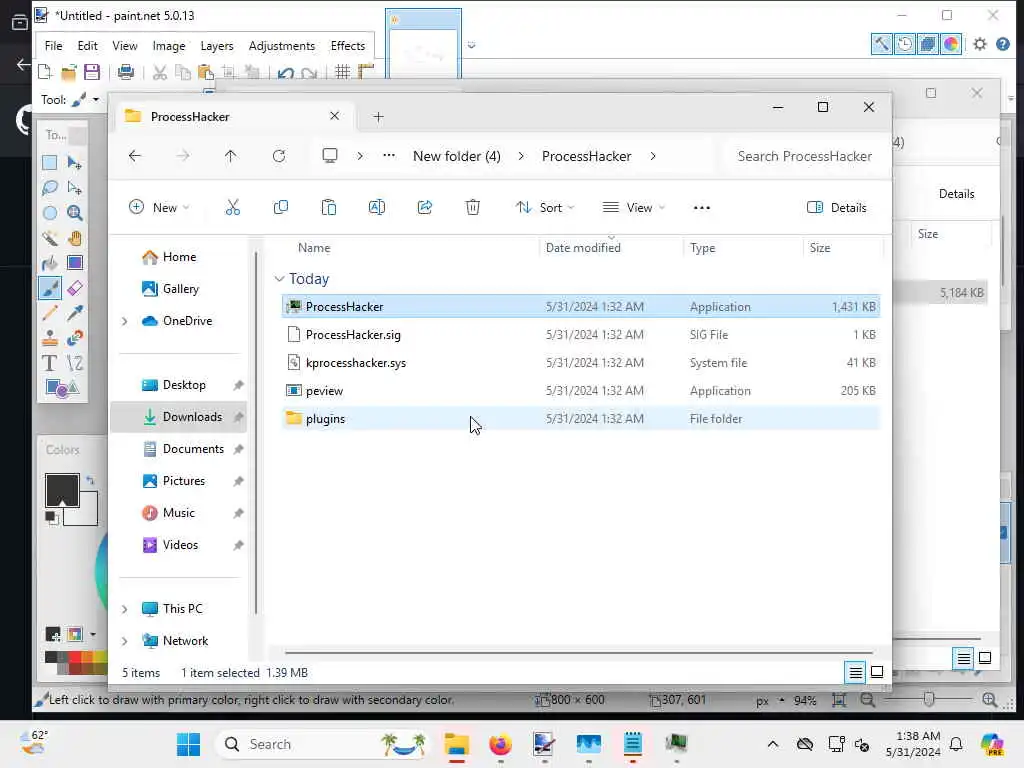Refresh the Explorer folder view
Screen dimensions: 1024x768
[x=279, y=156]
